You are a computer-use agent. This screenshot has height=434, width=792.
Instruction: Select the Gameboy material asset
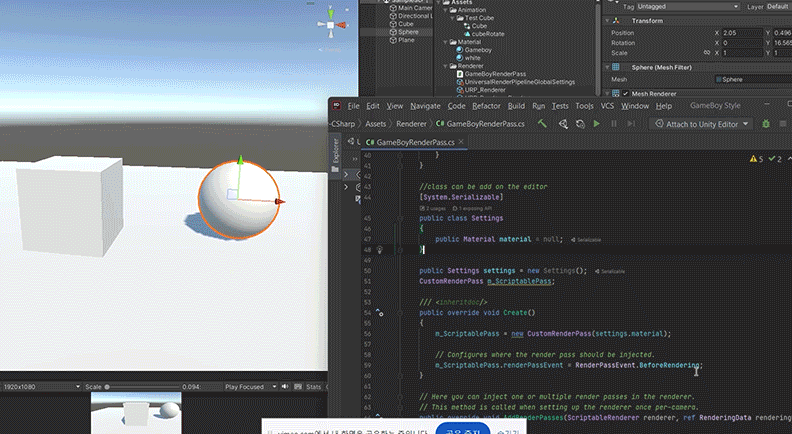click(x=478, y=48)
